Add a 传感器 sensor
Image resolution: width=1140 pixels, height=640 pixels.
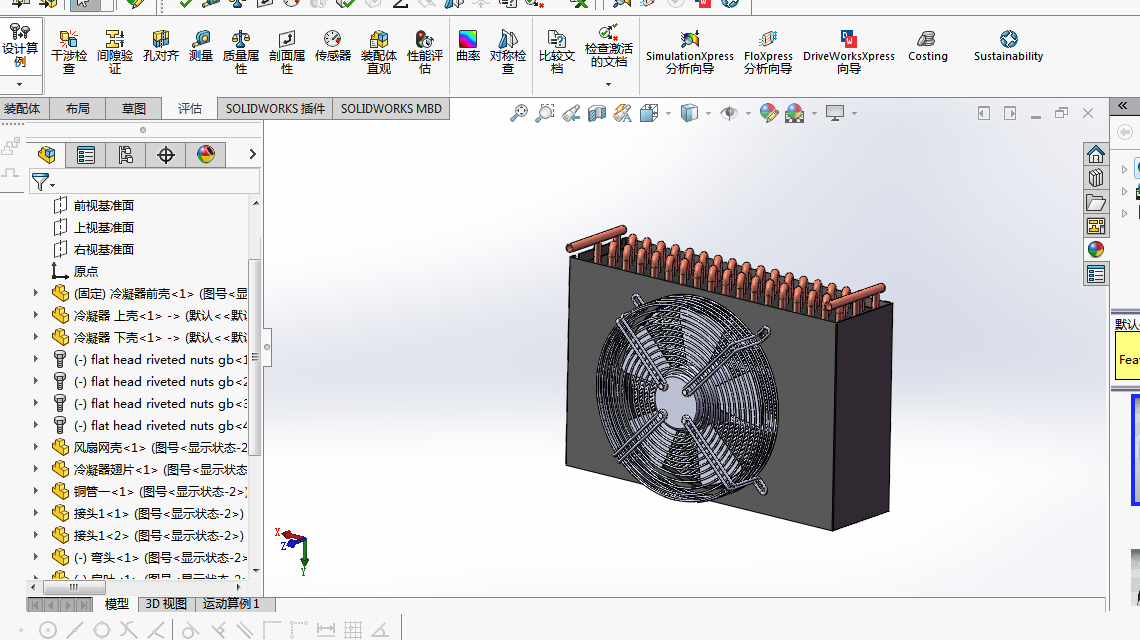coord(332,45)
